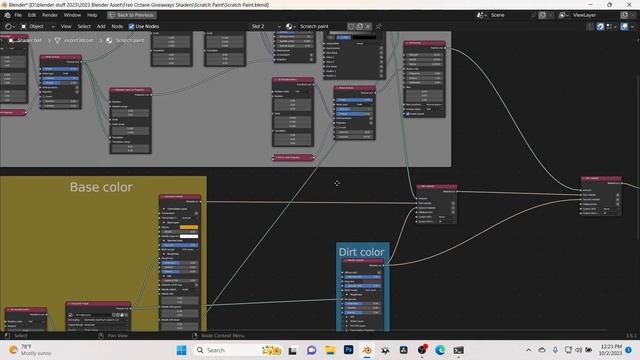Browse materials with the sphere icon
Image resolution: width=640 pixels, height=360 pixels.
pyautogui.click(x=291, y=27)
